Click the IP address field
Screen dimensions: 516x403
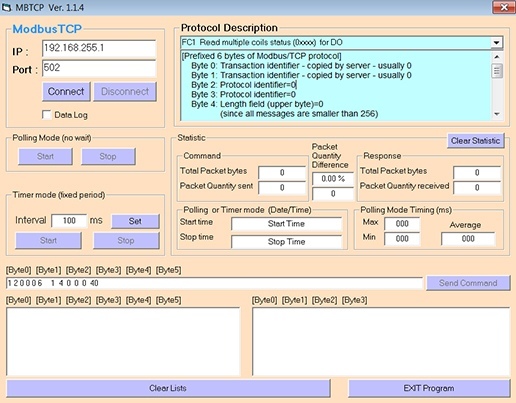[99, 48]
